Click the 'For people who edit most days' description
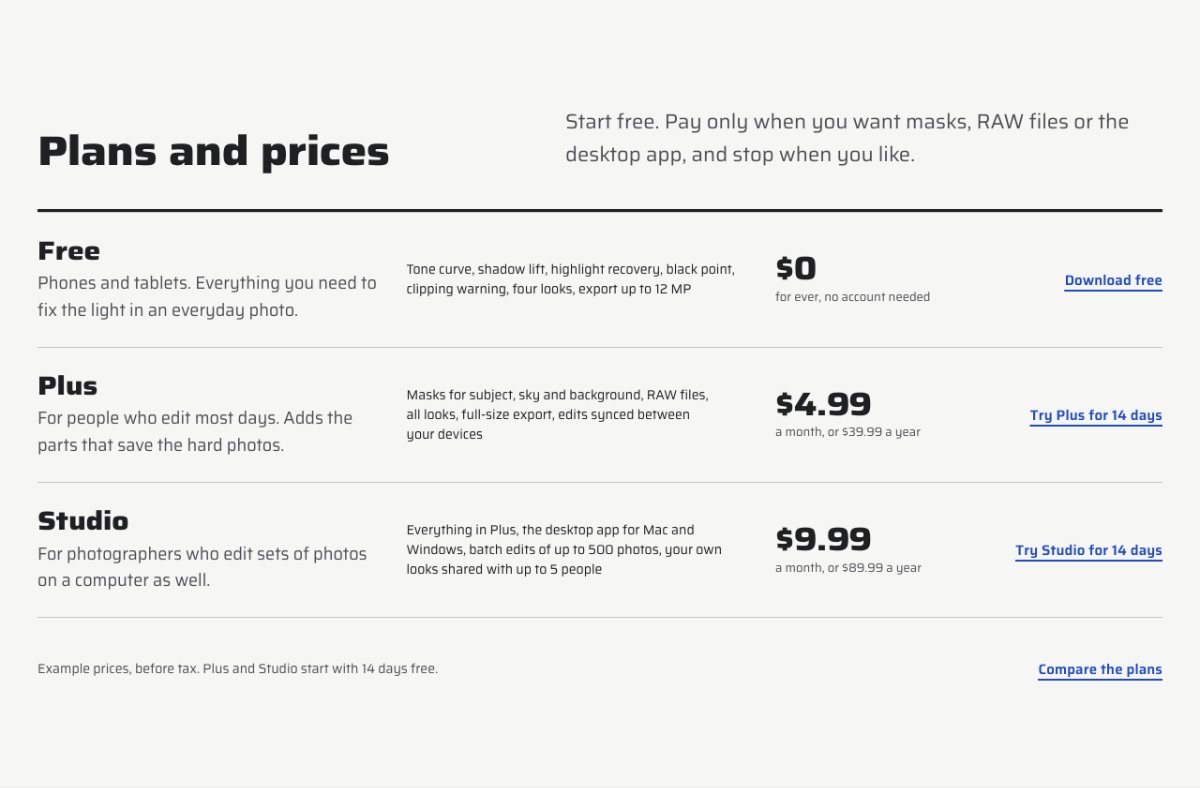Screen dimensions: 1200x788 click(x=195, y=431)
